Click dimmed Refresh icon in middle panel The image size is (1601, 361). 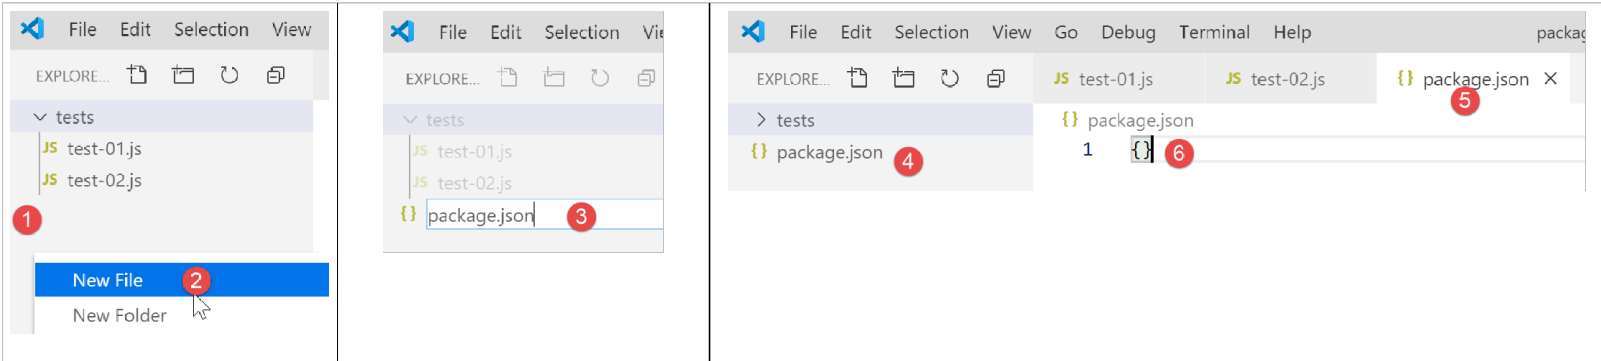(600, 78)
